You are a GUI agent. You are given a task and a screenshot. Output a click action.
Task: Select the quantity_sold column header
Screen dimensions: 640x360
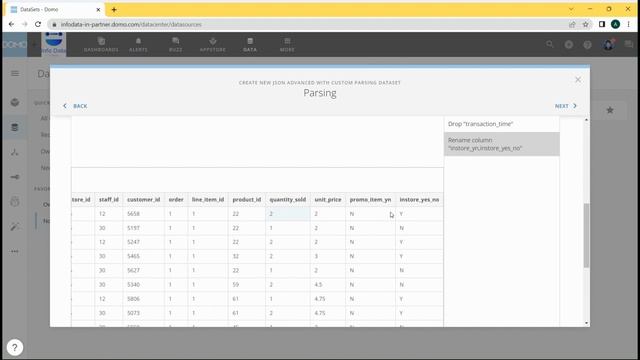click(287, 200)
